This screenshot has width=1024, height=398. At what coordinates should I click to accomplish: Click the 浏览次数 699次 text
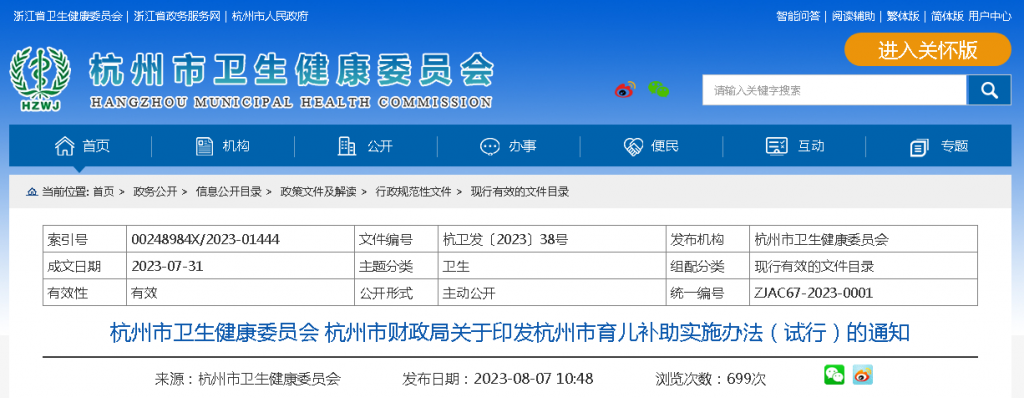pyautogui.click(x=711, y=378)
